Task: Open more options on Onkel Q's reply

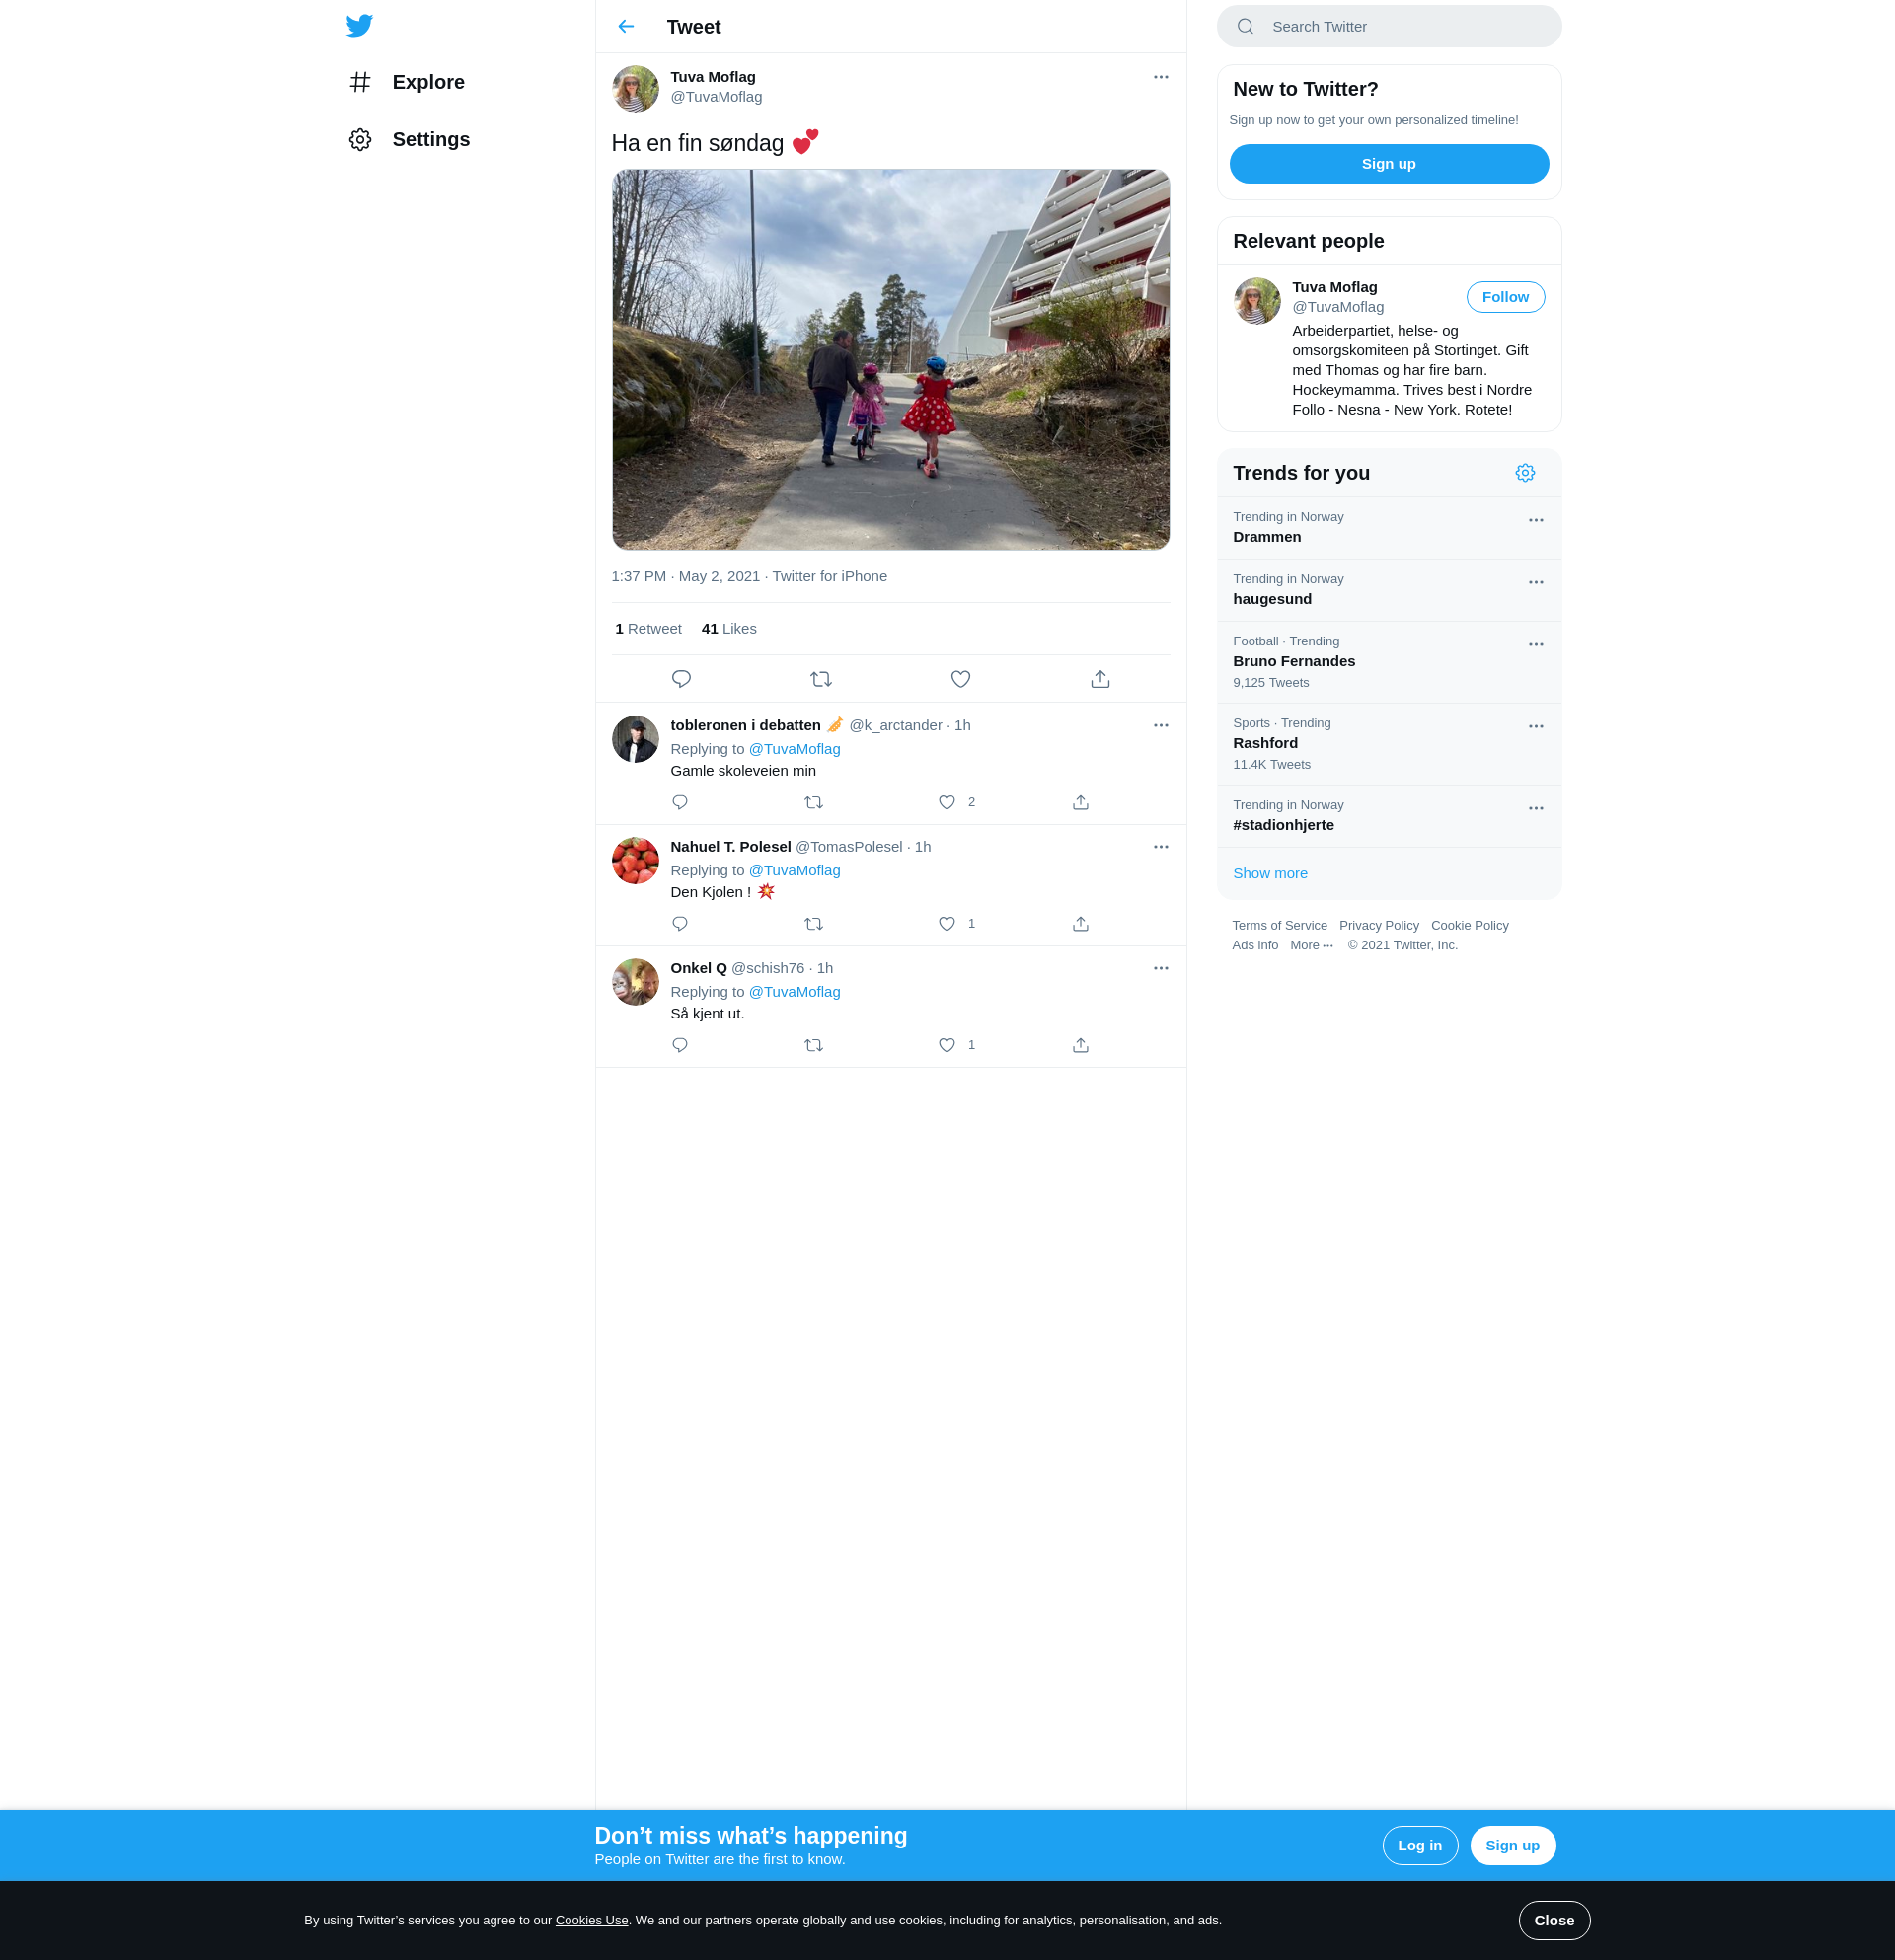Action: click(x=1160, y=968)
